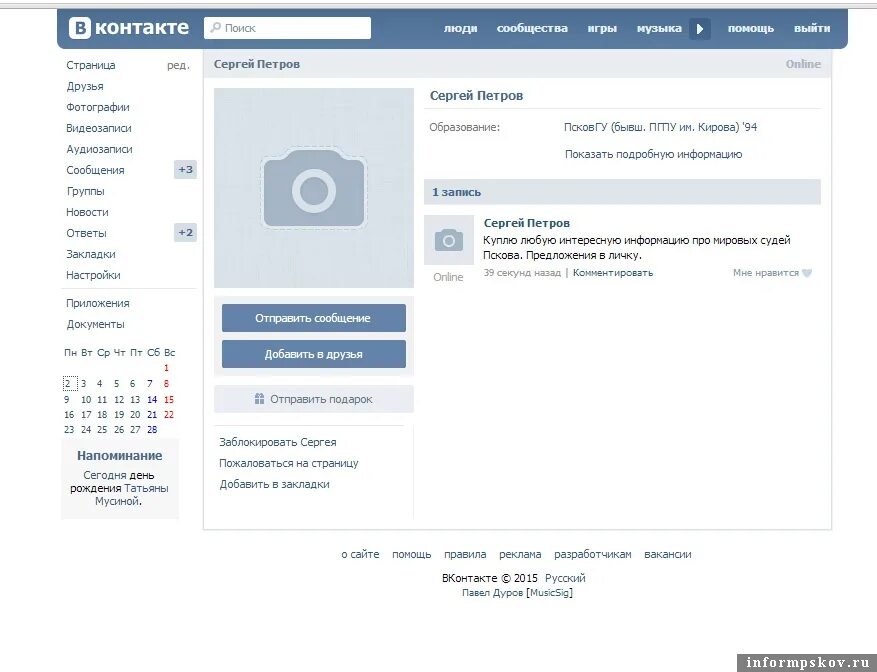Open вакансии in the footer
The height and width of the screenshot is (672, 877).
(668, 554)
